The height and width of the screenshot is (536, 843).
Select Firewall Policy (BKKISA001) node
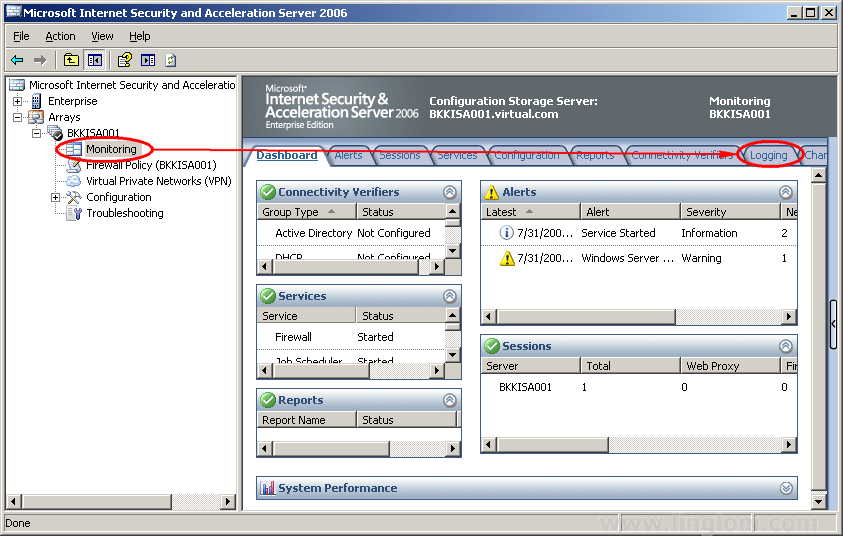pyautogui.click(x=151, y=165)
